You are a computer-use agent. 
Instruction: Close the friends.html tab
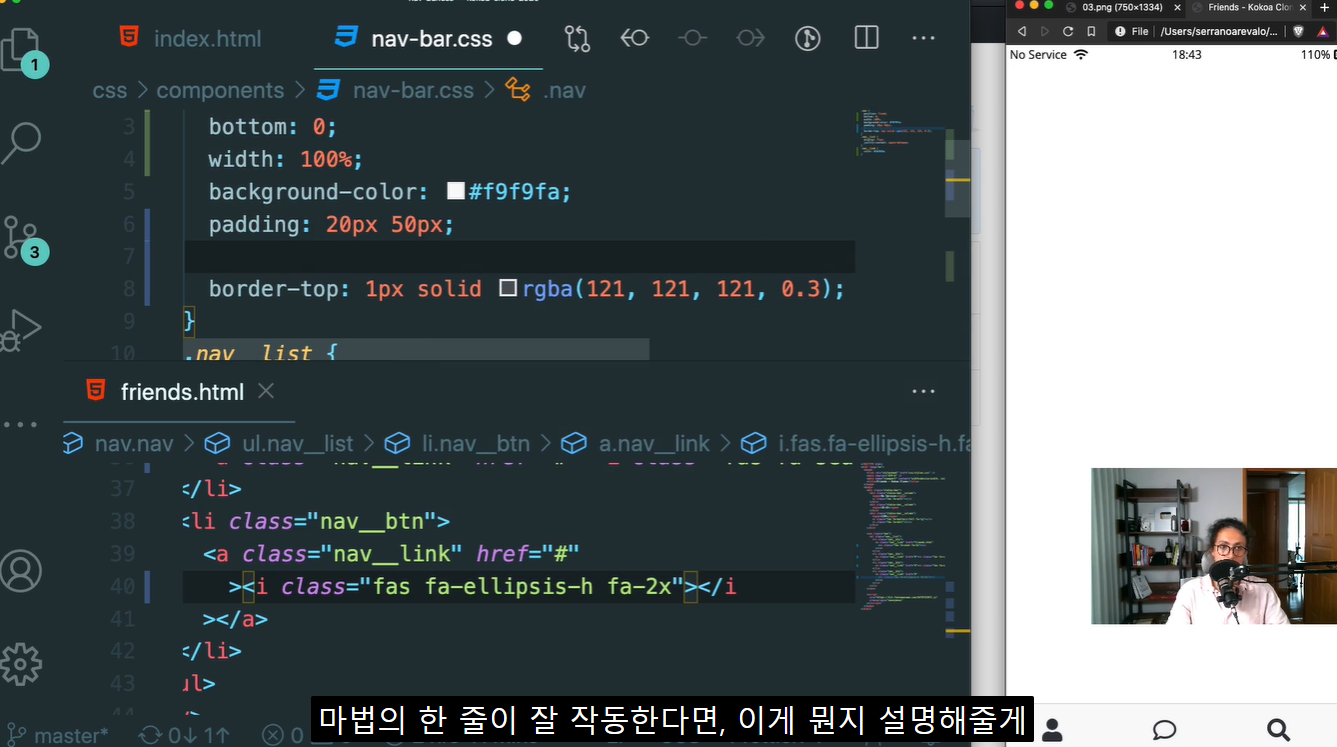[266, 392]
